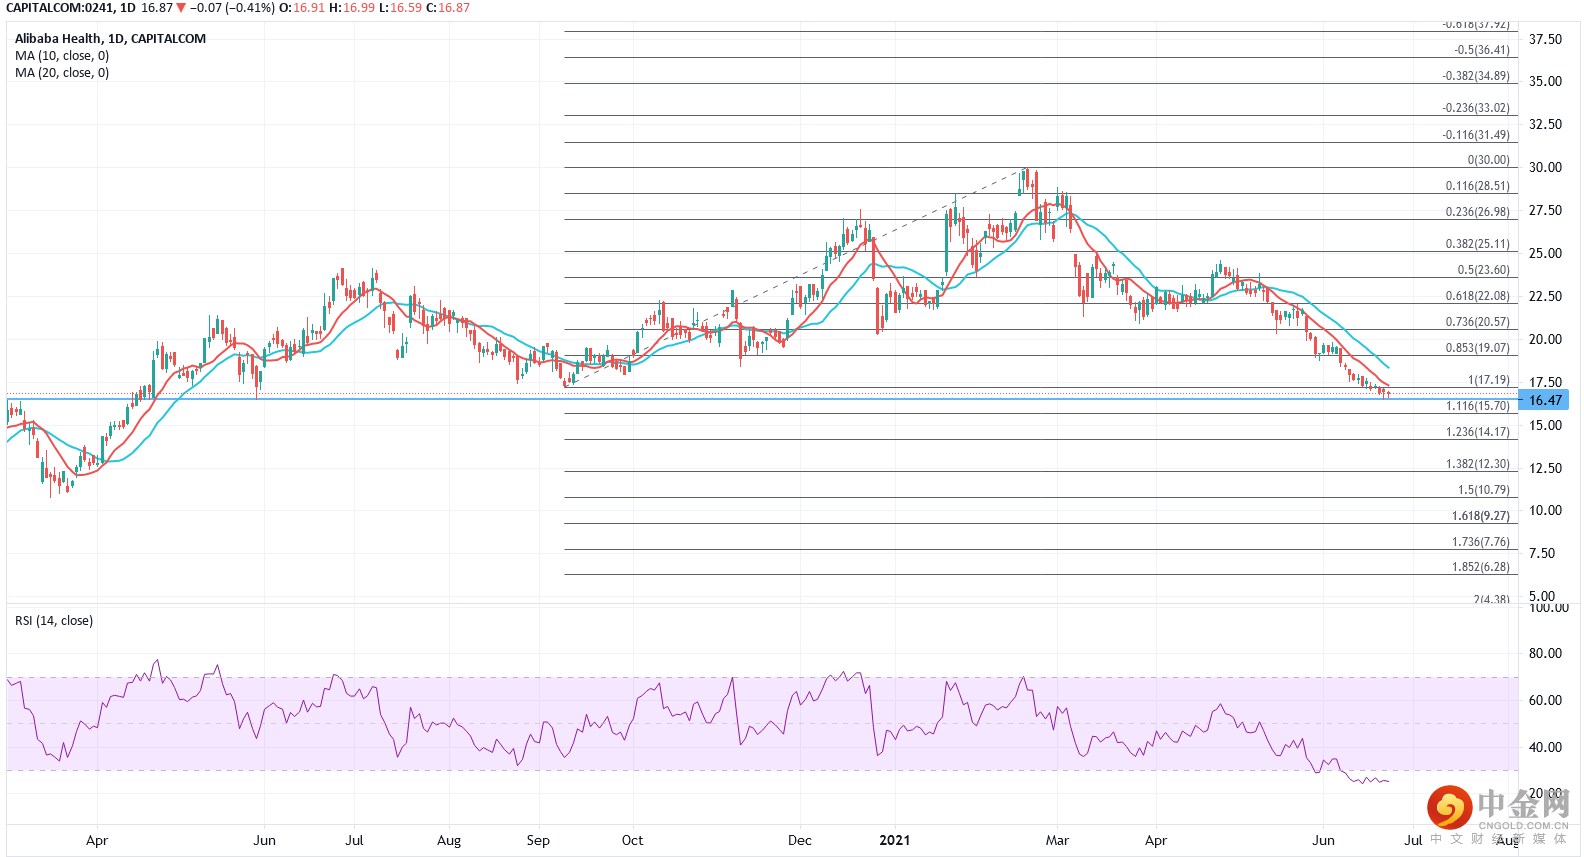
Task: Click the 40.00 RSI axis label
Action: 1545,748
